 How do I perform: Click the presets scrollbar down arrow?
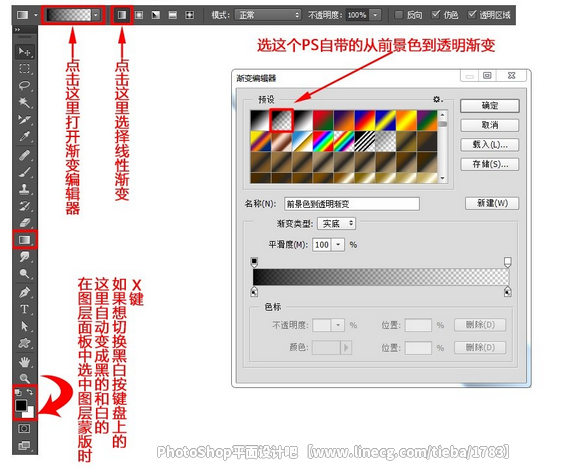pyautogui.click(x=442, y=178)
